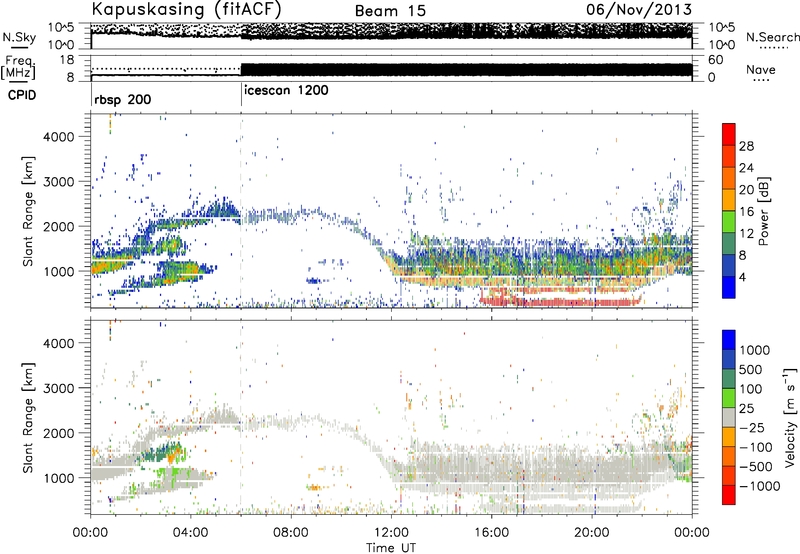The width and height of the screenshot is (800, 554).
Task: Click the "16" power colorbar tick
Action: coord(746,212)
